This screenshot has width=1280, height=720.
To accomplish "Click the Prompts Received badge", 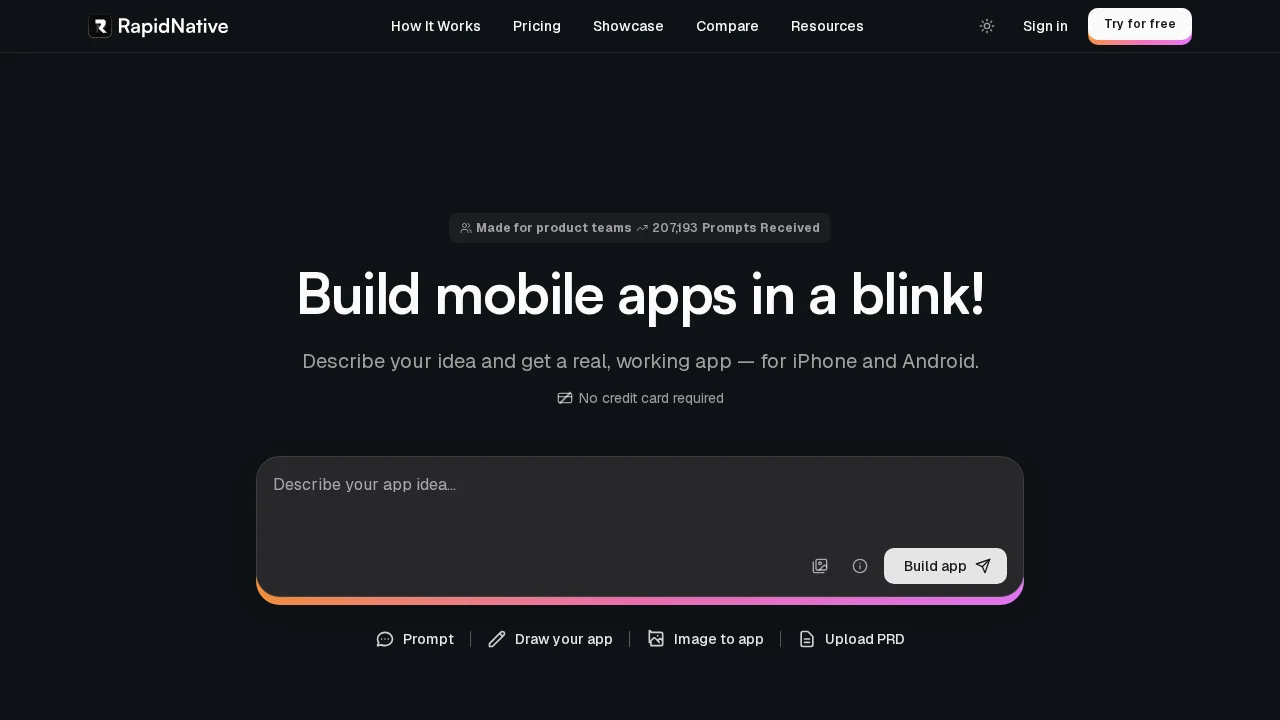I will click(640, 228).
